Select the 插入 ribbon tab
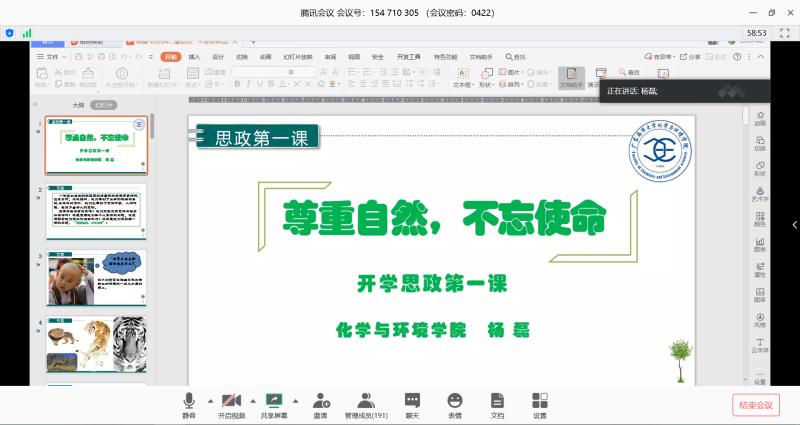Viewport: 800px width, 425px height. pyautogui.click(x=194, y=57)
